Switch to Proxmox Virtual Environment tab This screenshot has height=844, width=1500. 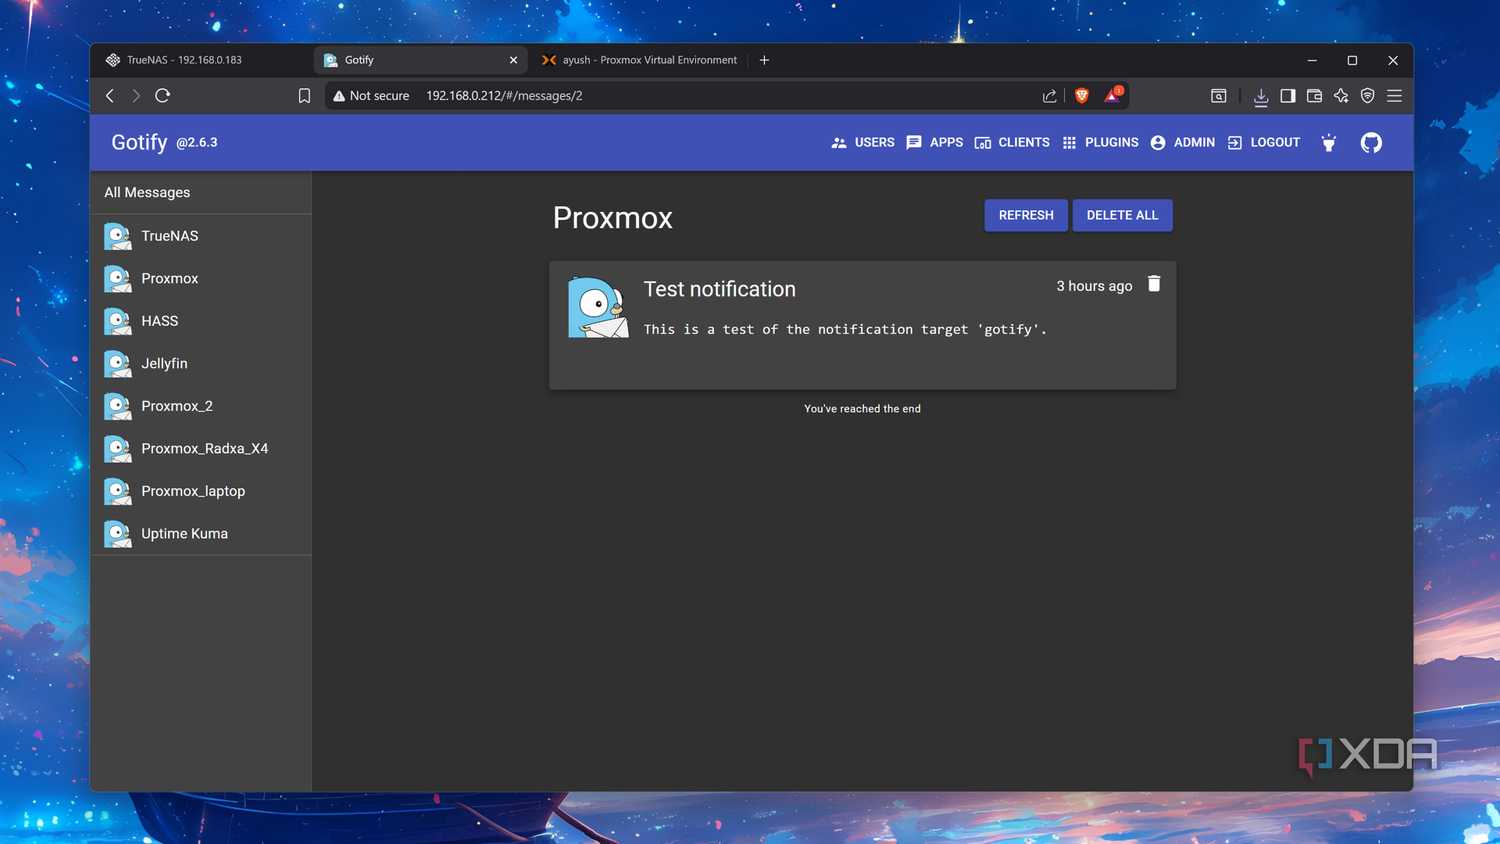[639, 60]
